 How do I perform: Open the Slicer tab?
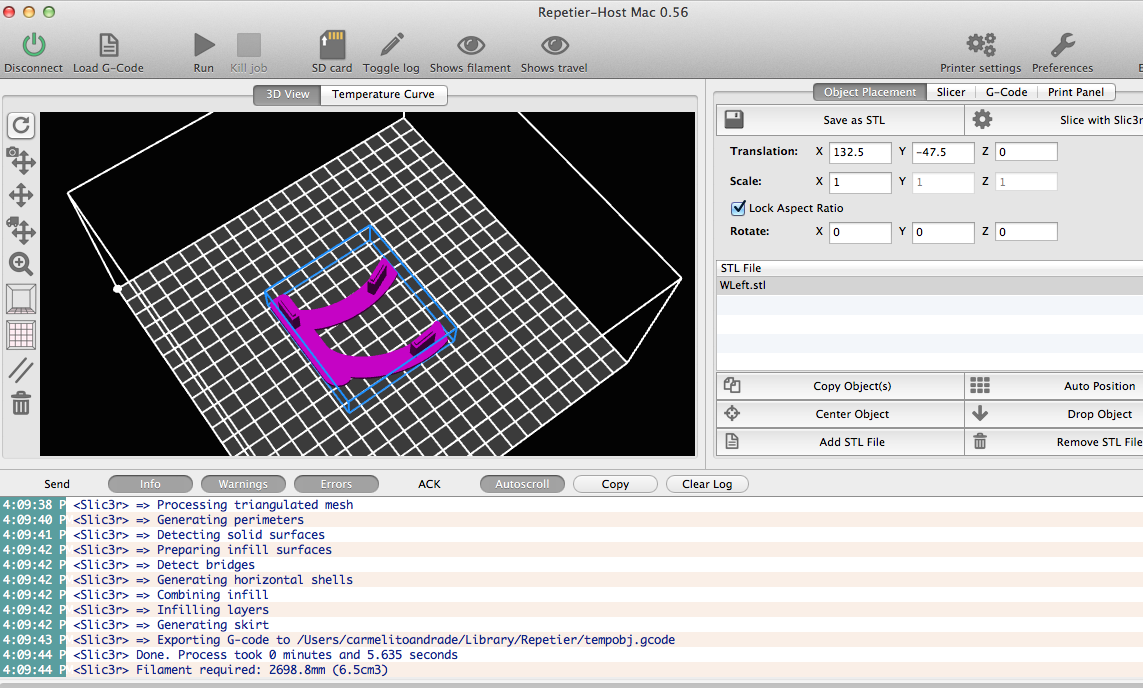[x=951, y=92]
